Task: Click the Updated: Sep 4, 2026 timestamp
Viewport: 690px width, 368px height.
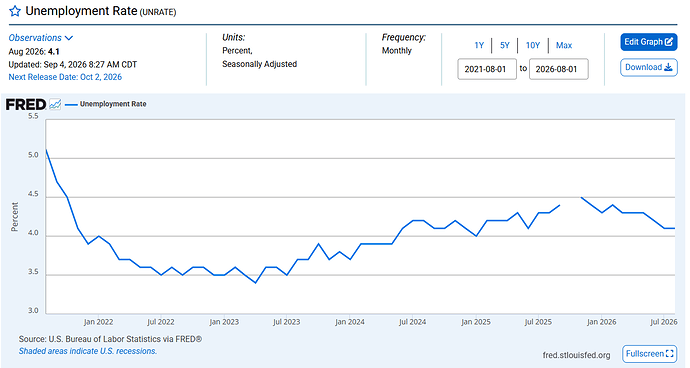Action: tap(73, 65)
